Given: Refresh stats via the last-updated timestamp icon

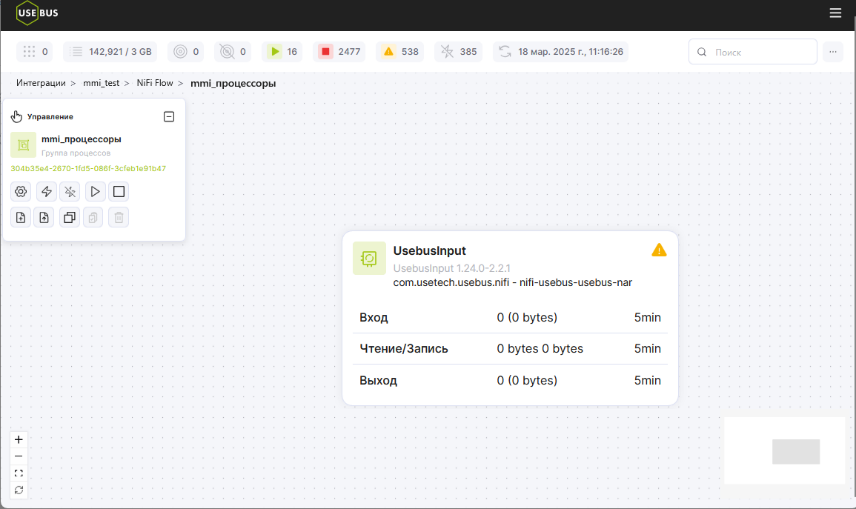Looking at the screenshot, I should [505, 52].
